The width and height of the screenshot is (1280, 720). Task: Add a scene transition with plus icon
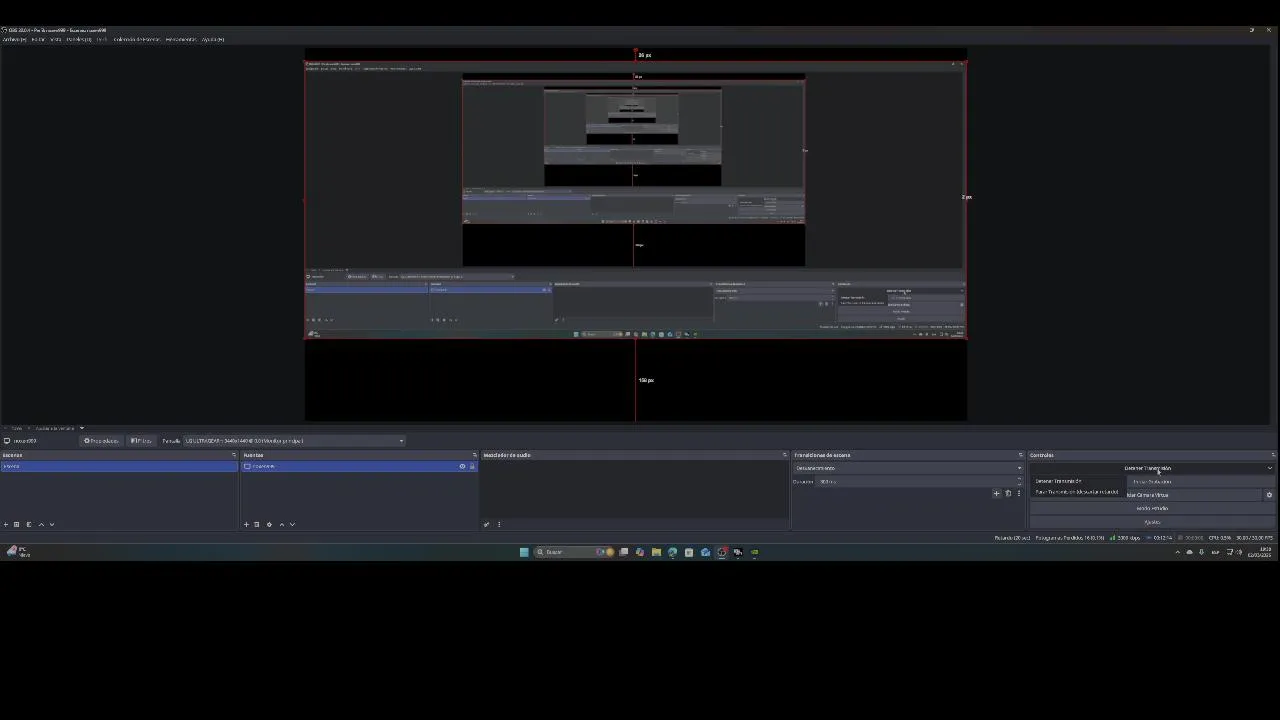coord(996,493)
